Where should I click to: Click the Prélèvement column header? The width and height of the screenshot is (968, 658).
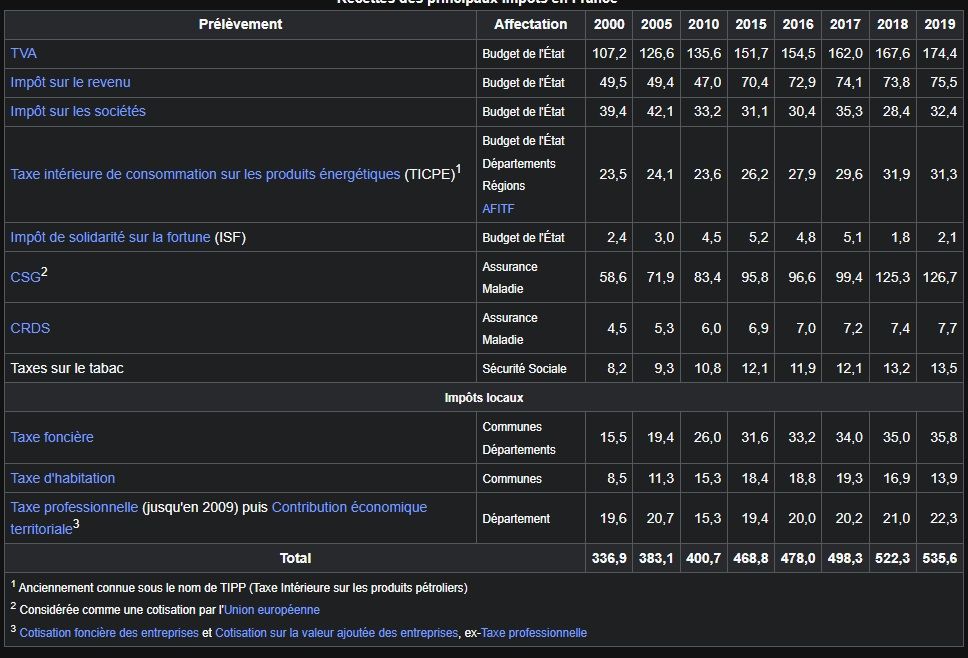240,24
